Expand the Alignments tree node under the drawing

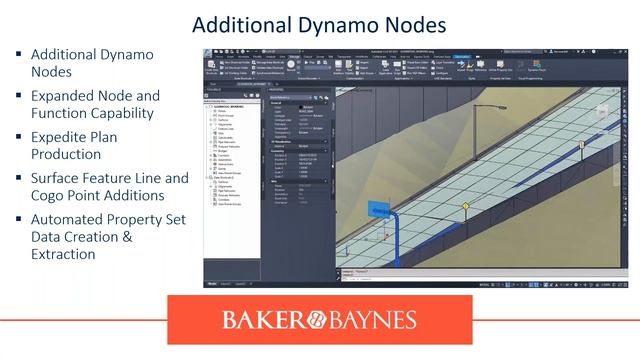pyautogui.click(x=211, y=124)
